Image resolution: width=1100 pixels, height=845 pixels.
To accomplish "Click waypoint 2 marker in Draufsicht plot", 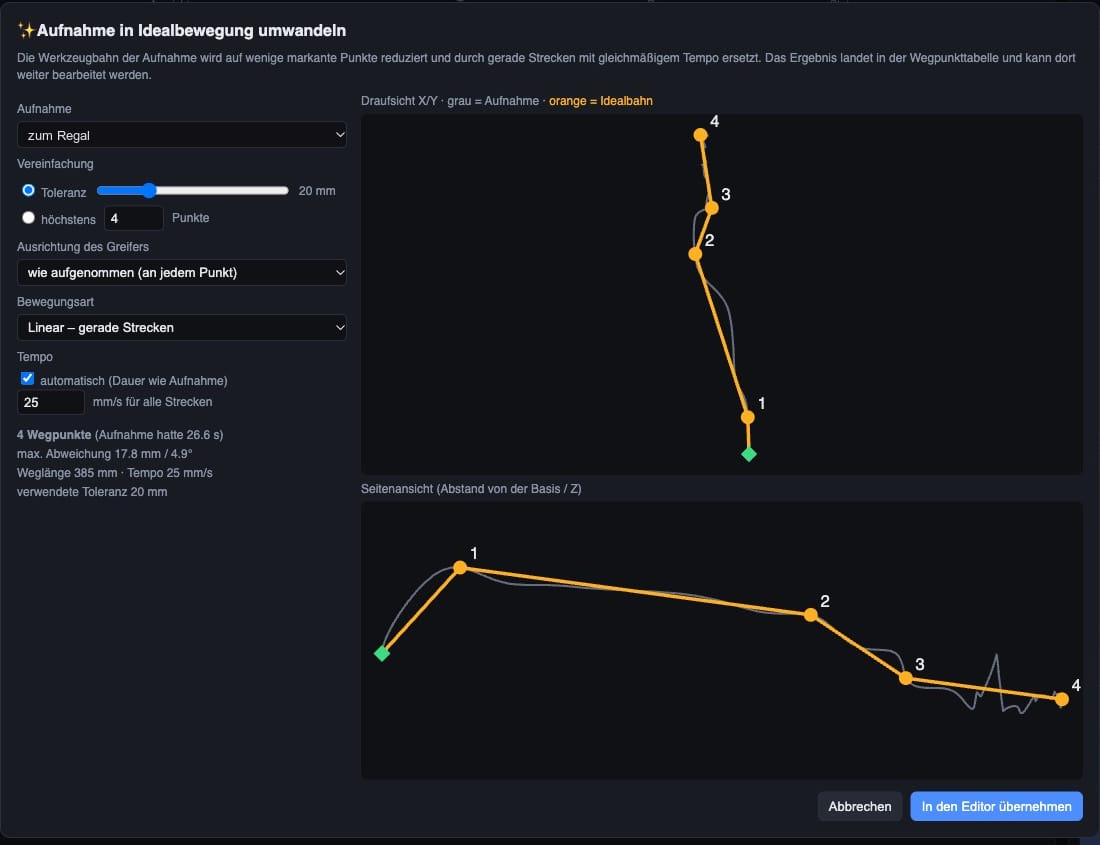I will [695, 254].
